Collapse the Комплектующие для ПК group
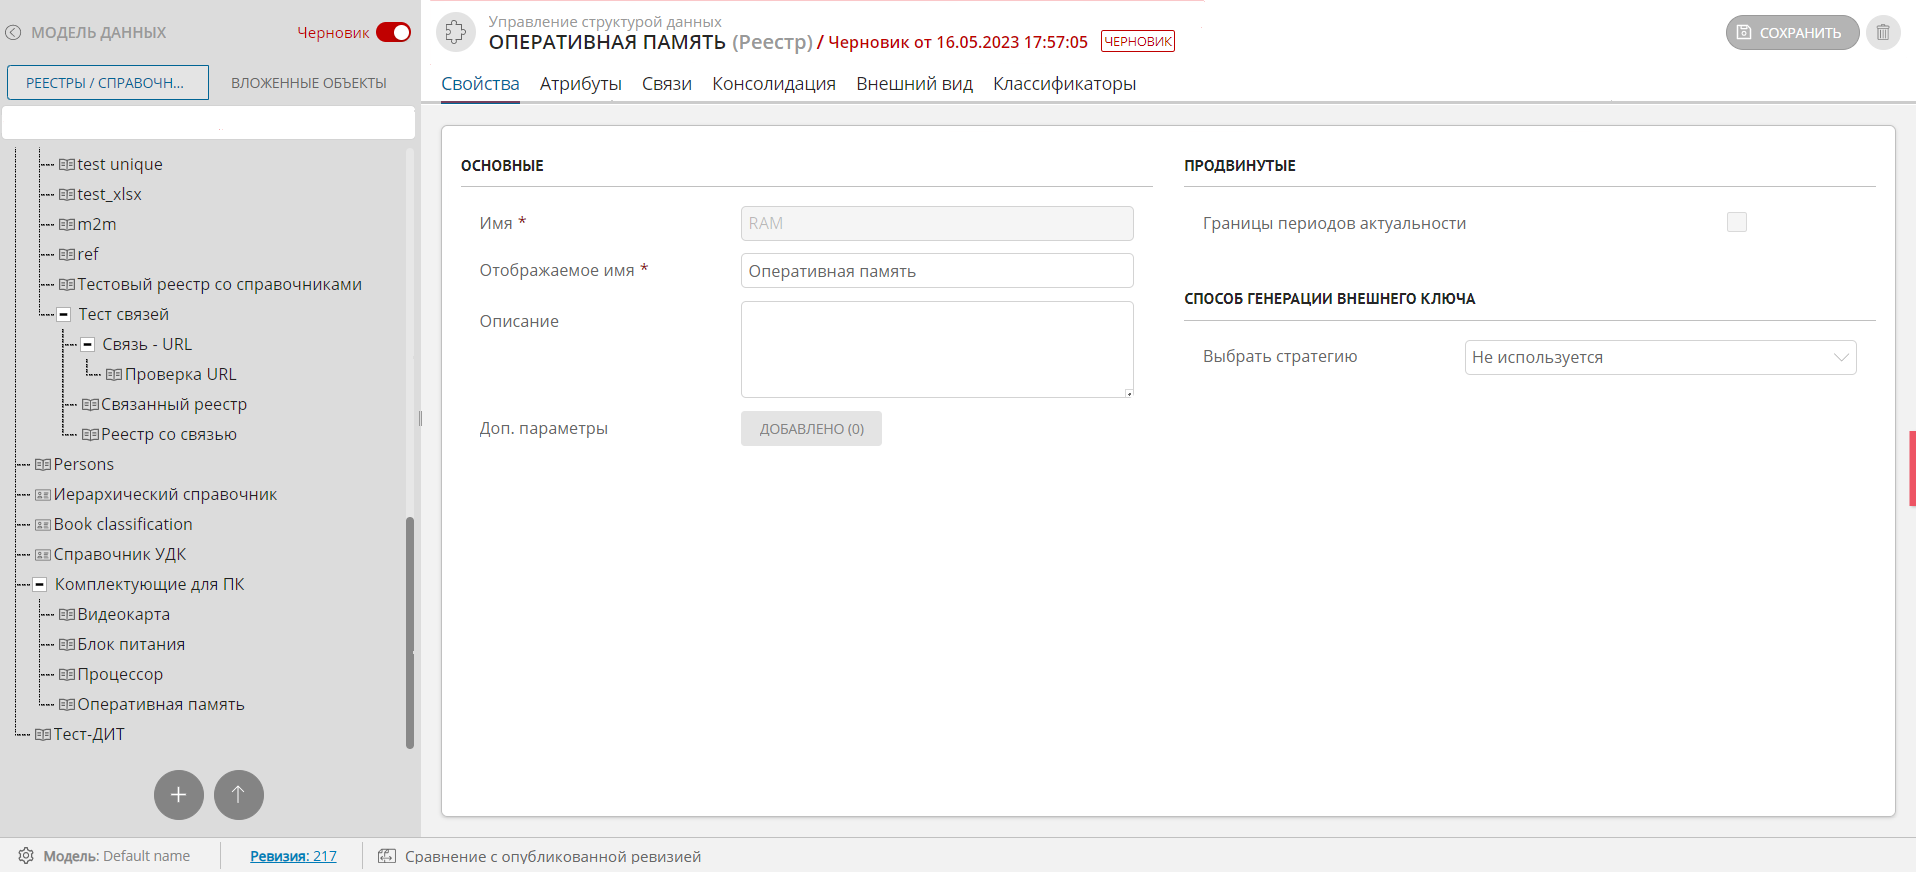Image resolution: width=1916 pixels, height=872 pixels. point(40,585)
